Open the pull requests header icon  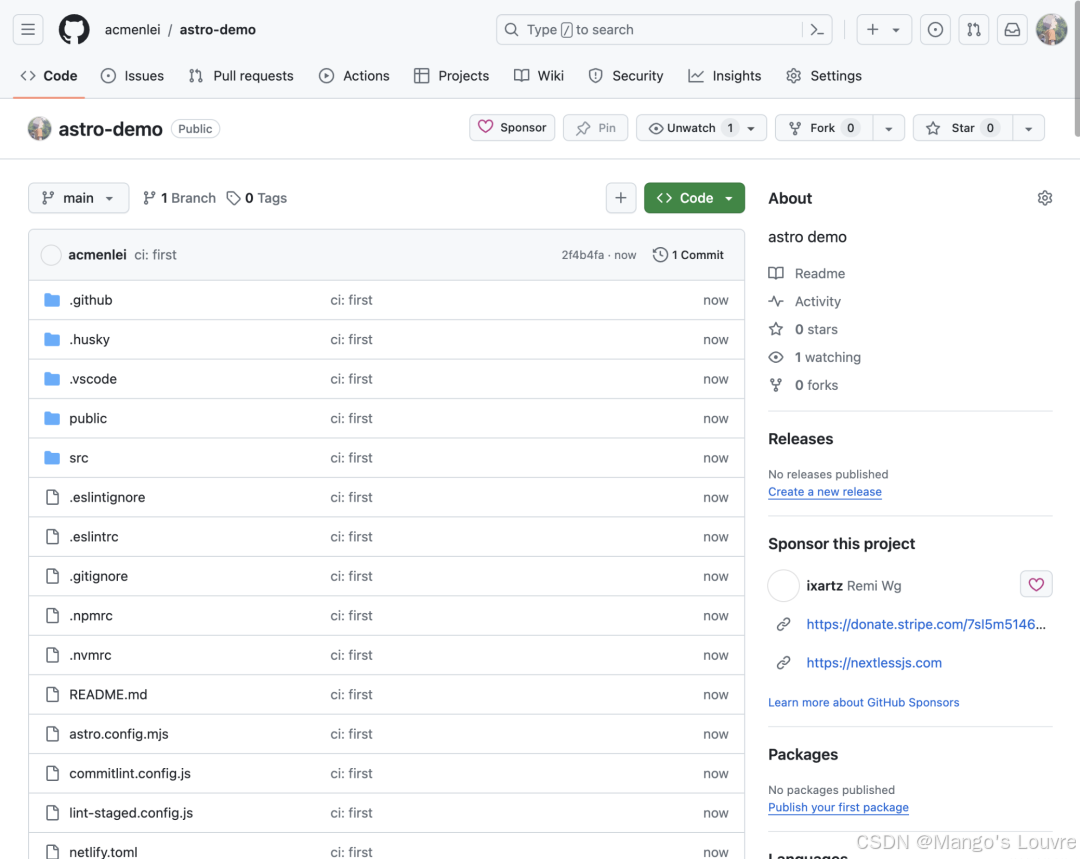coord(973,30)
